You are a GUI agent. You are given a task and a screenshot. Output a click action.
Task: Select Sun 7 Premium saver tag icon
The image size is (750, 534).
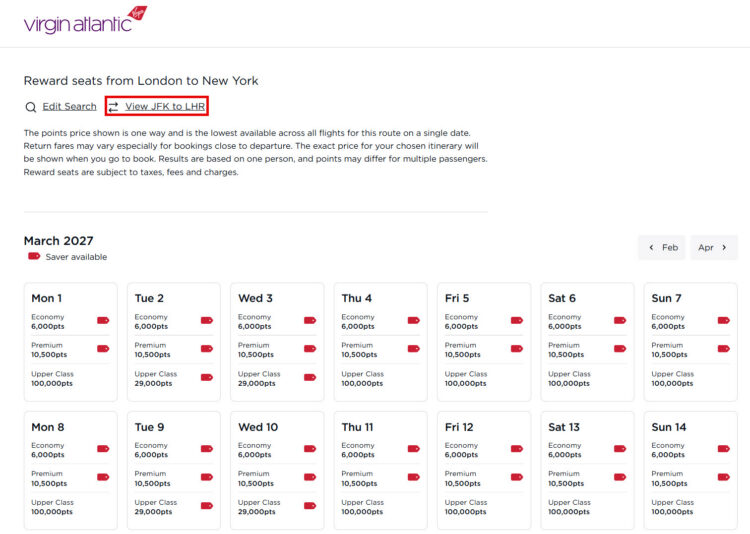coord(724,348)
